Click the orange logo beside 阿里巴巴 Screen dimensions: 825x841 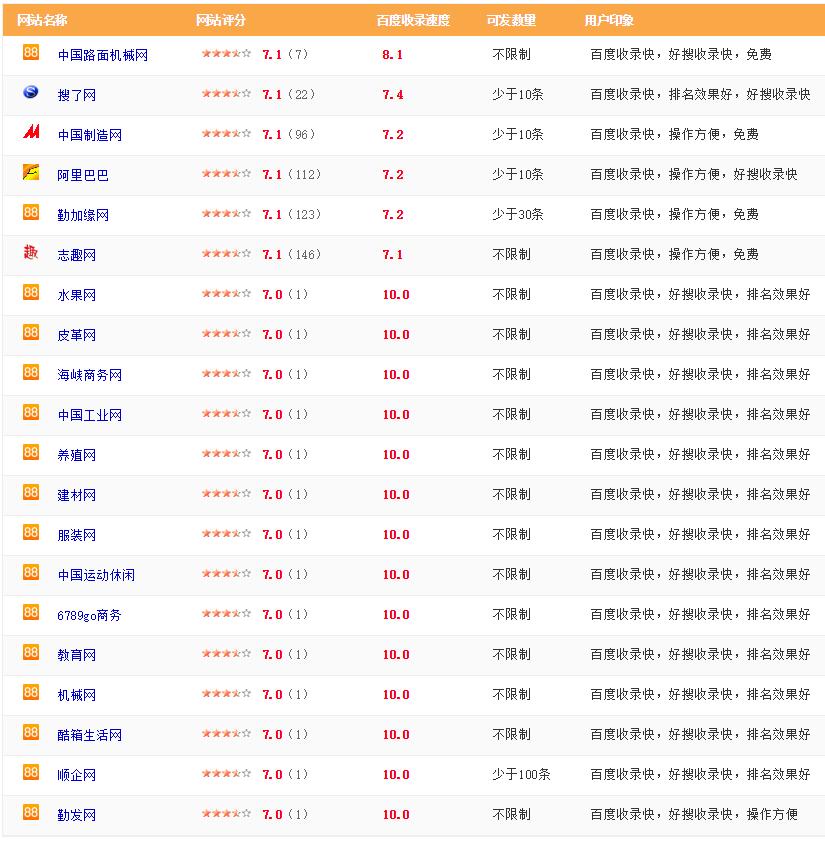click(x=31, y=172)
